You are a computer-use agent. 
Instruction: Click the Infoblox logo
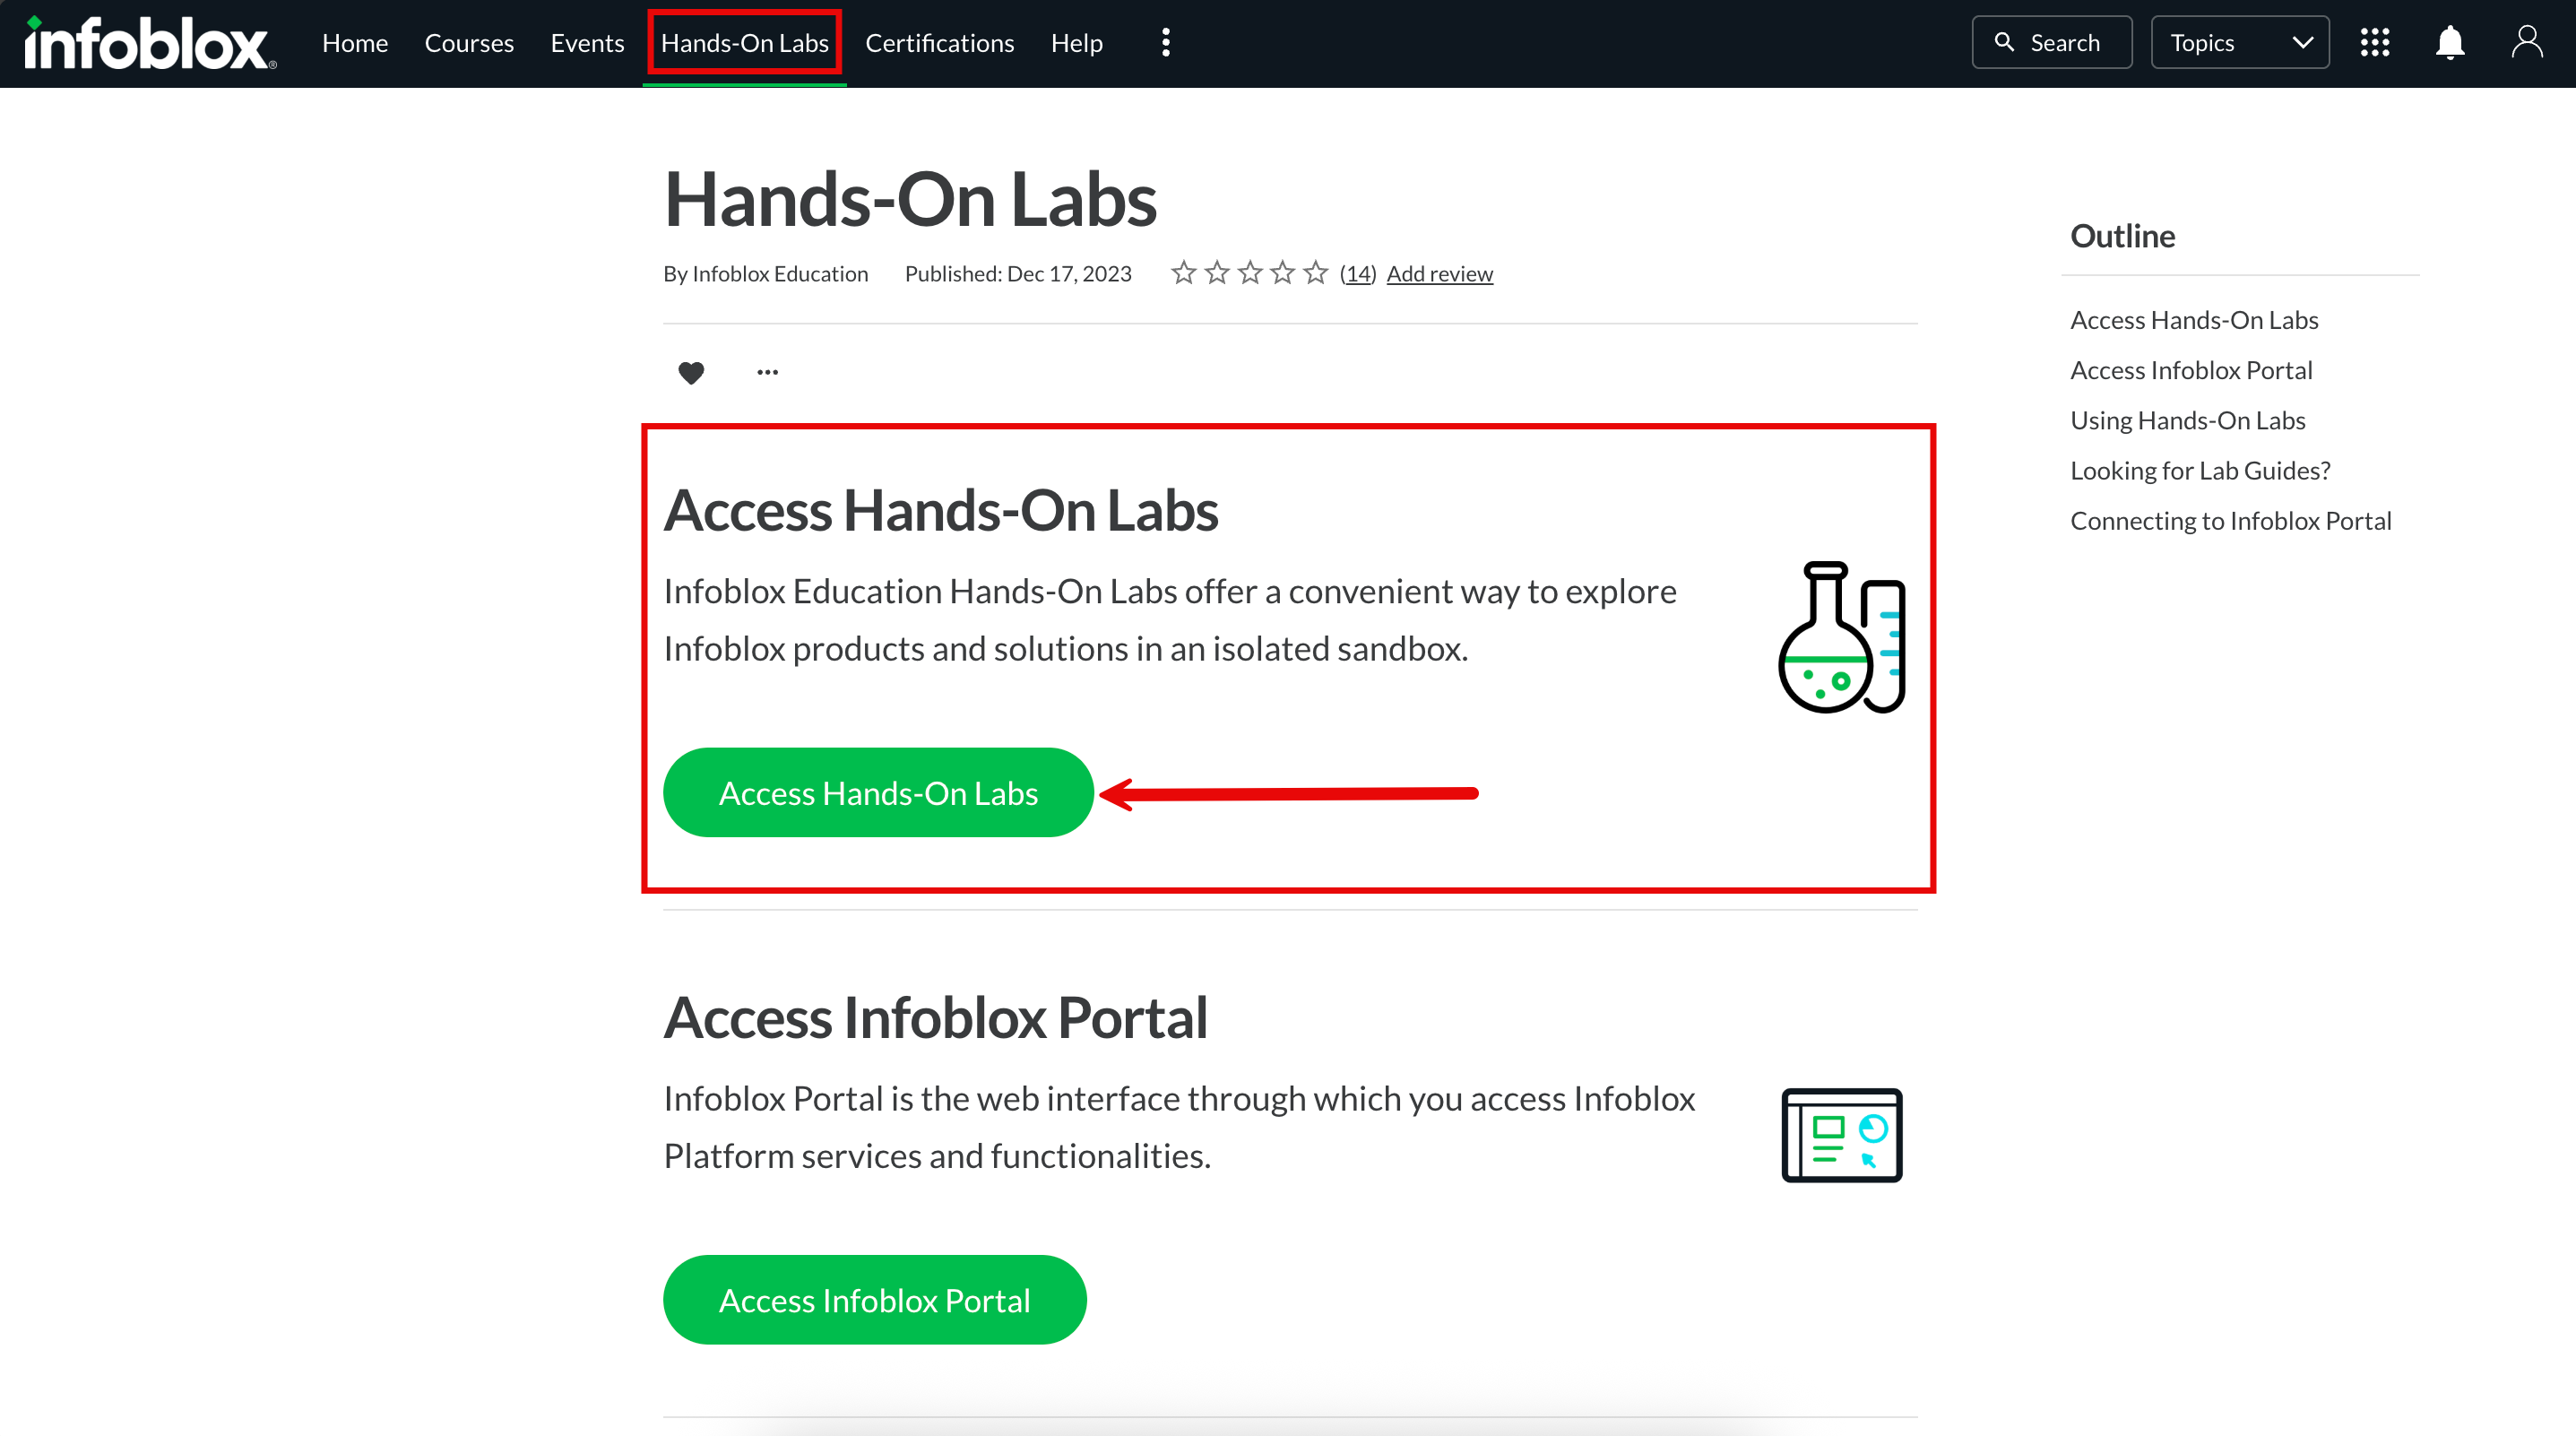(150, 43)
